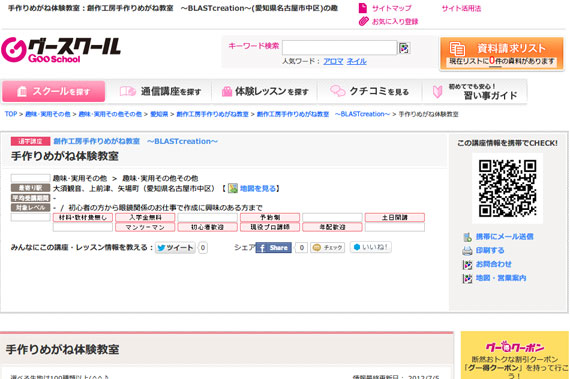Click the 趣味･実用その他 breadcrumb link

click(x=48, y=114)
